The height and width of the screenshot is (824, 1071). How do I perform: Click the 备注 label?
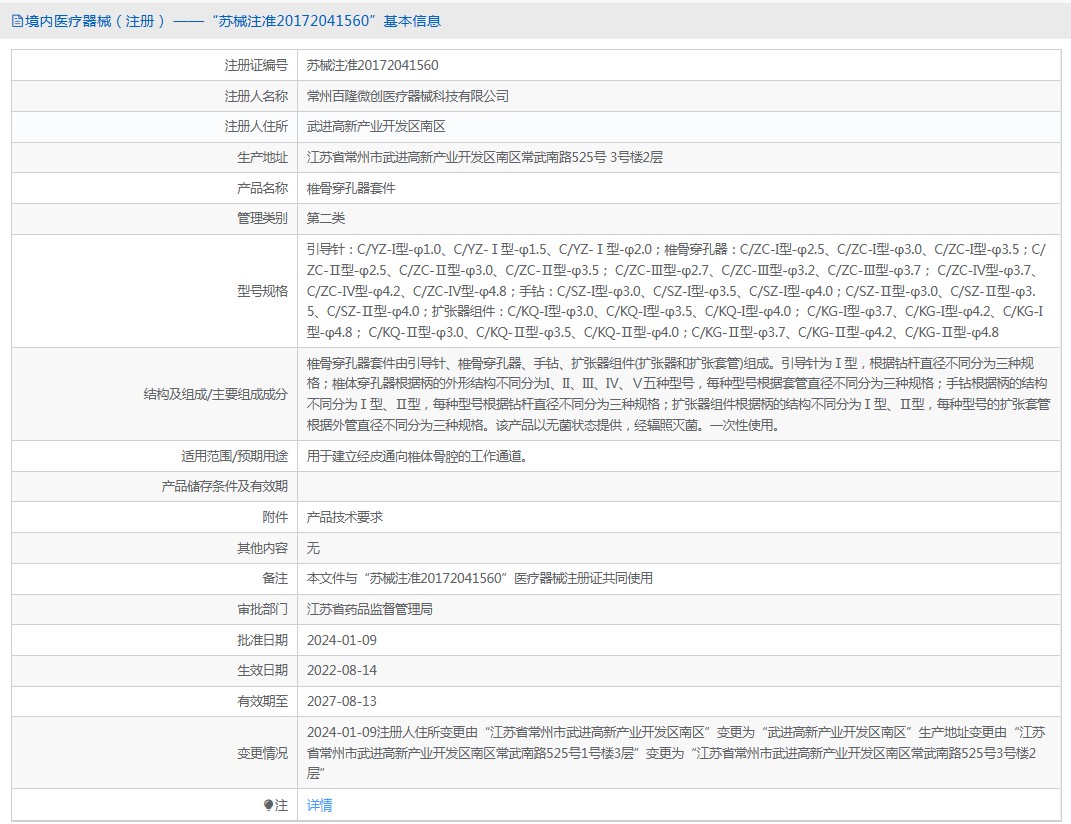[x=275, y=578]
